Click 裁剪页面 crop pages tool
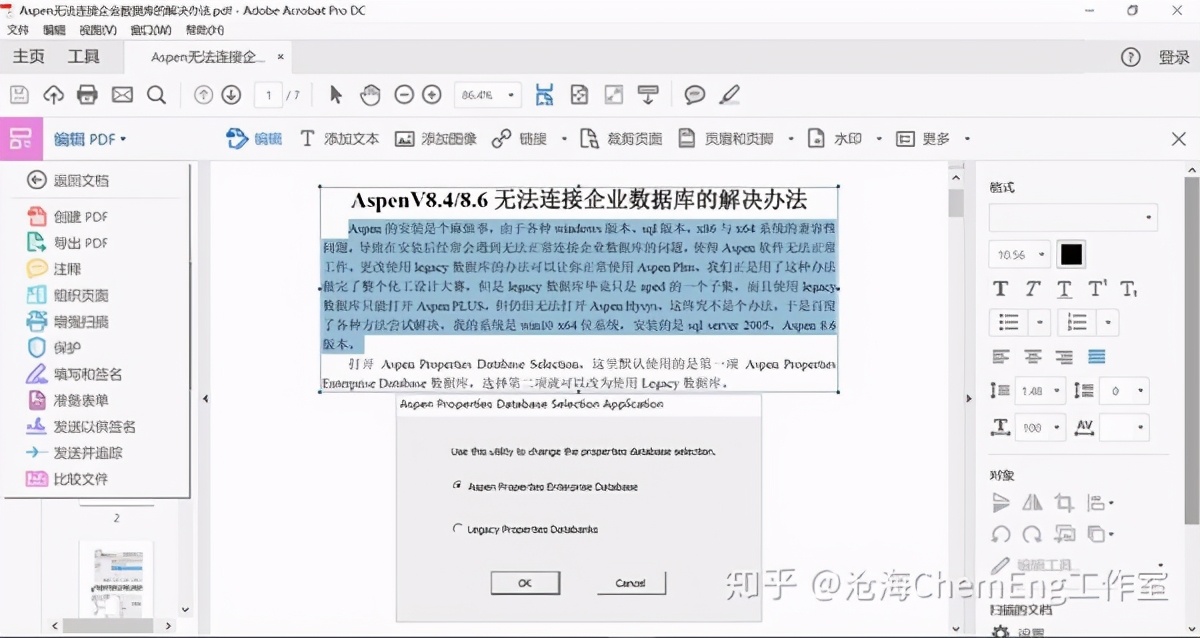 click(x=621, y=139)
